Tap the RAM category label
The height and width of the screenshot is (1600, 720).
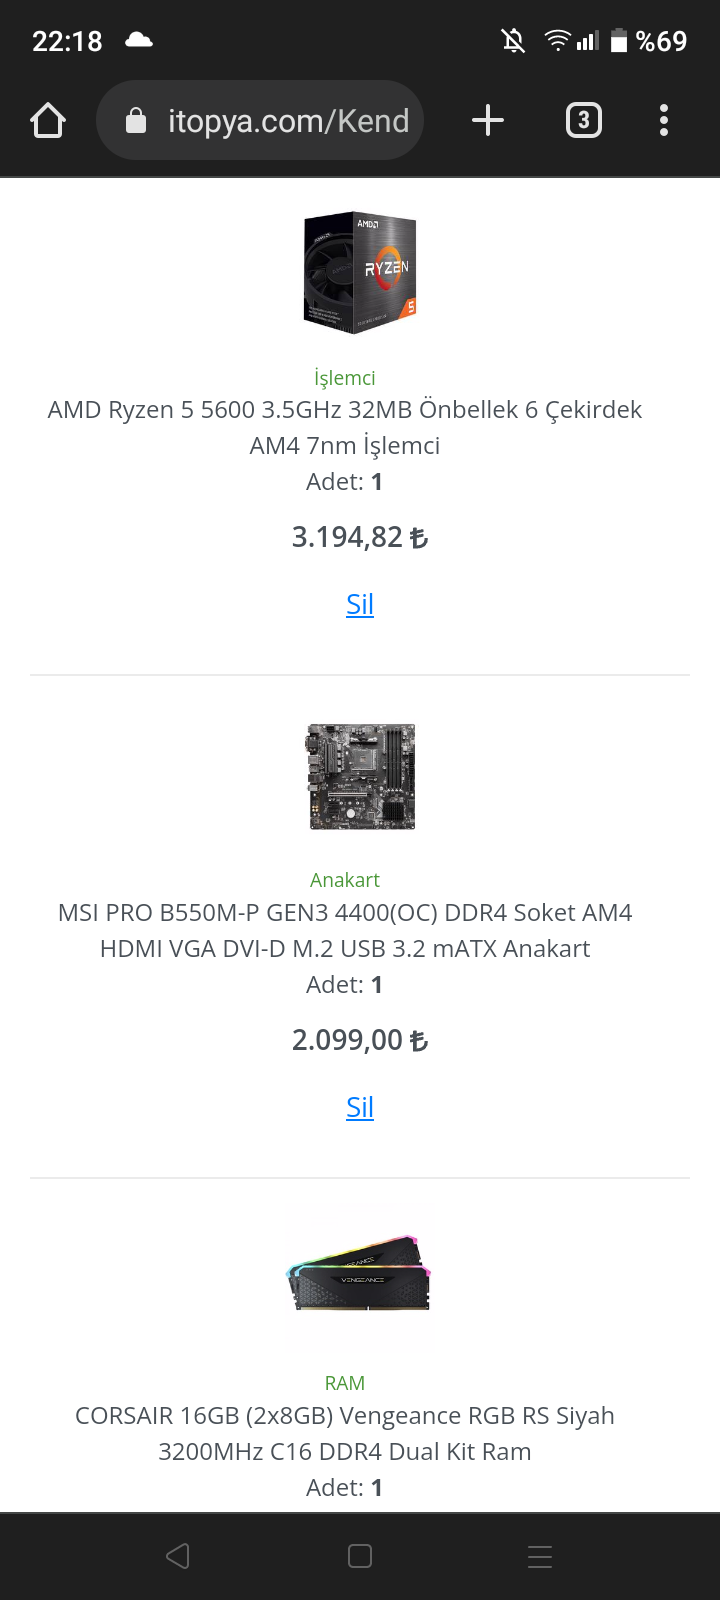345,1383
